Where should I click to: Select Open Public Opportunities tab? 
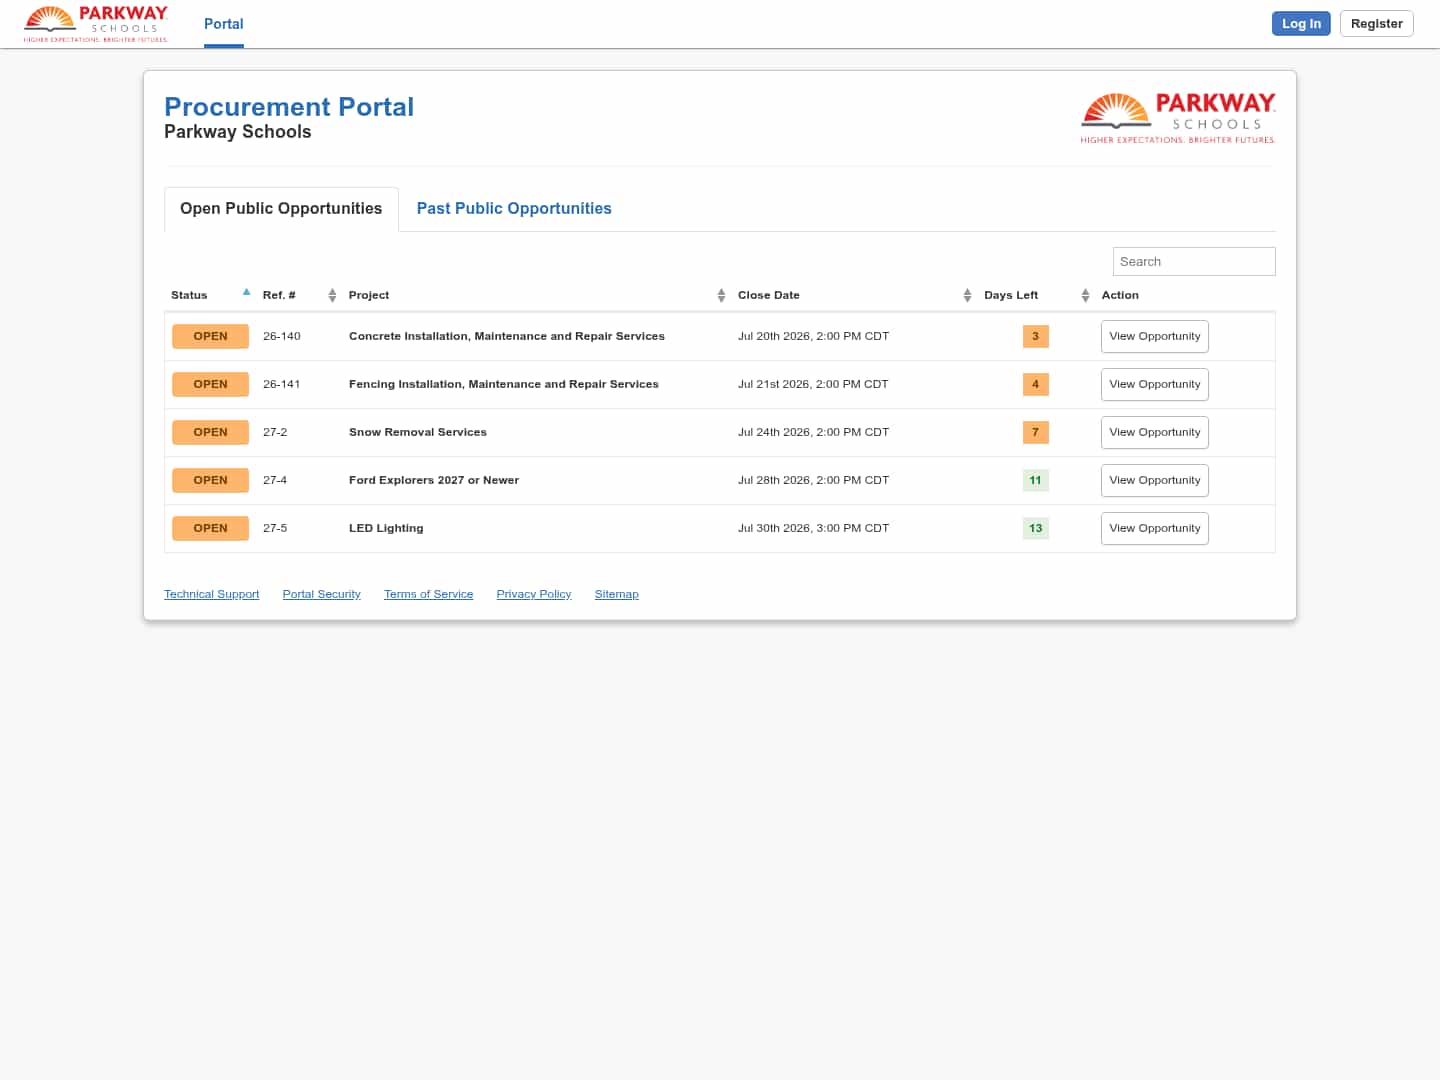pyautogui.click(x=281, y=209)
